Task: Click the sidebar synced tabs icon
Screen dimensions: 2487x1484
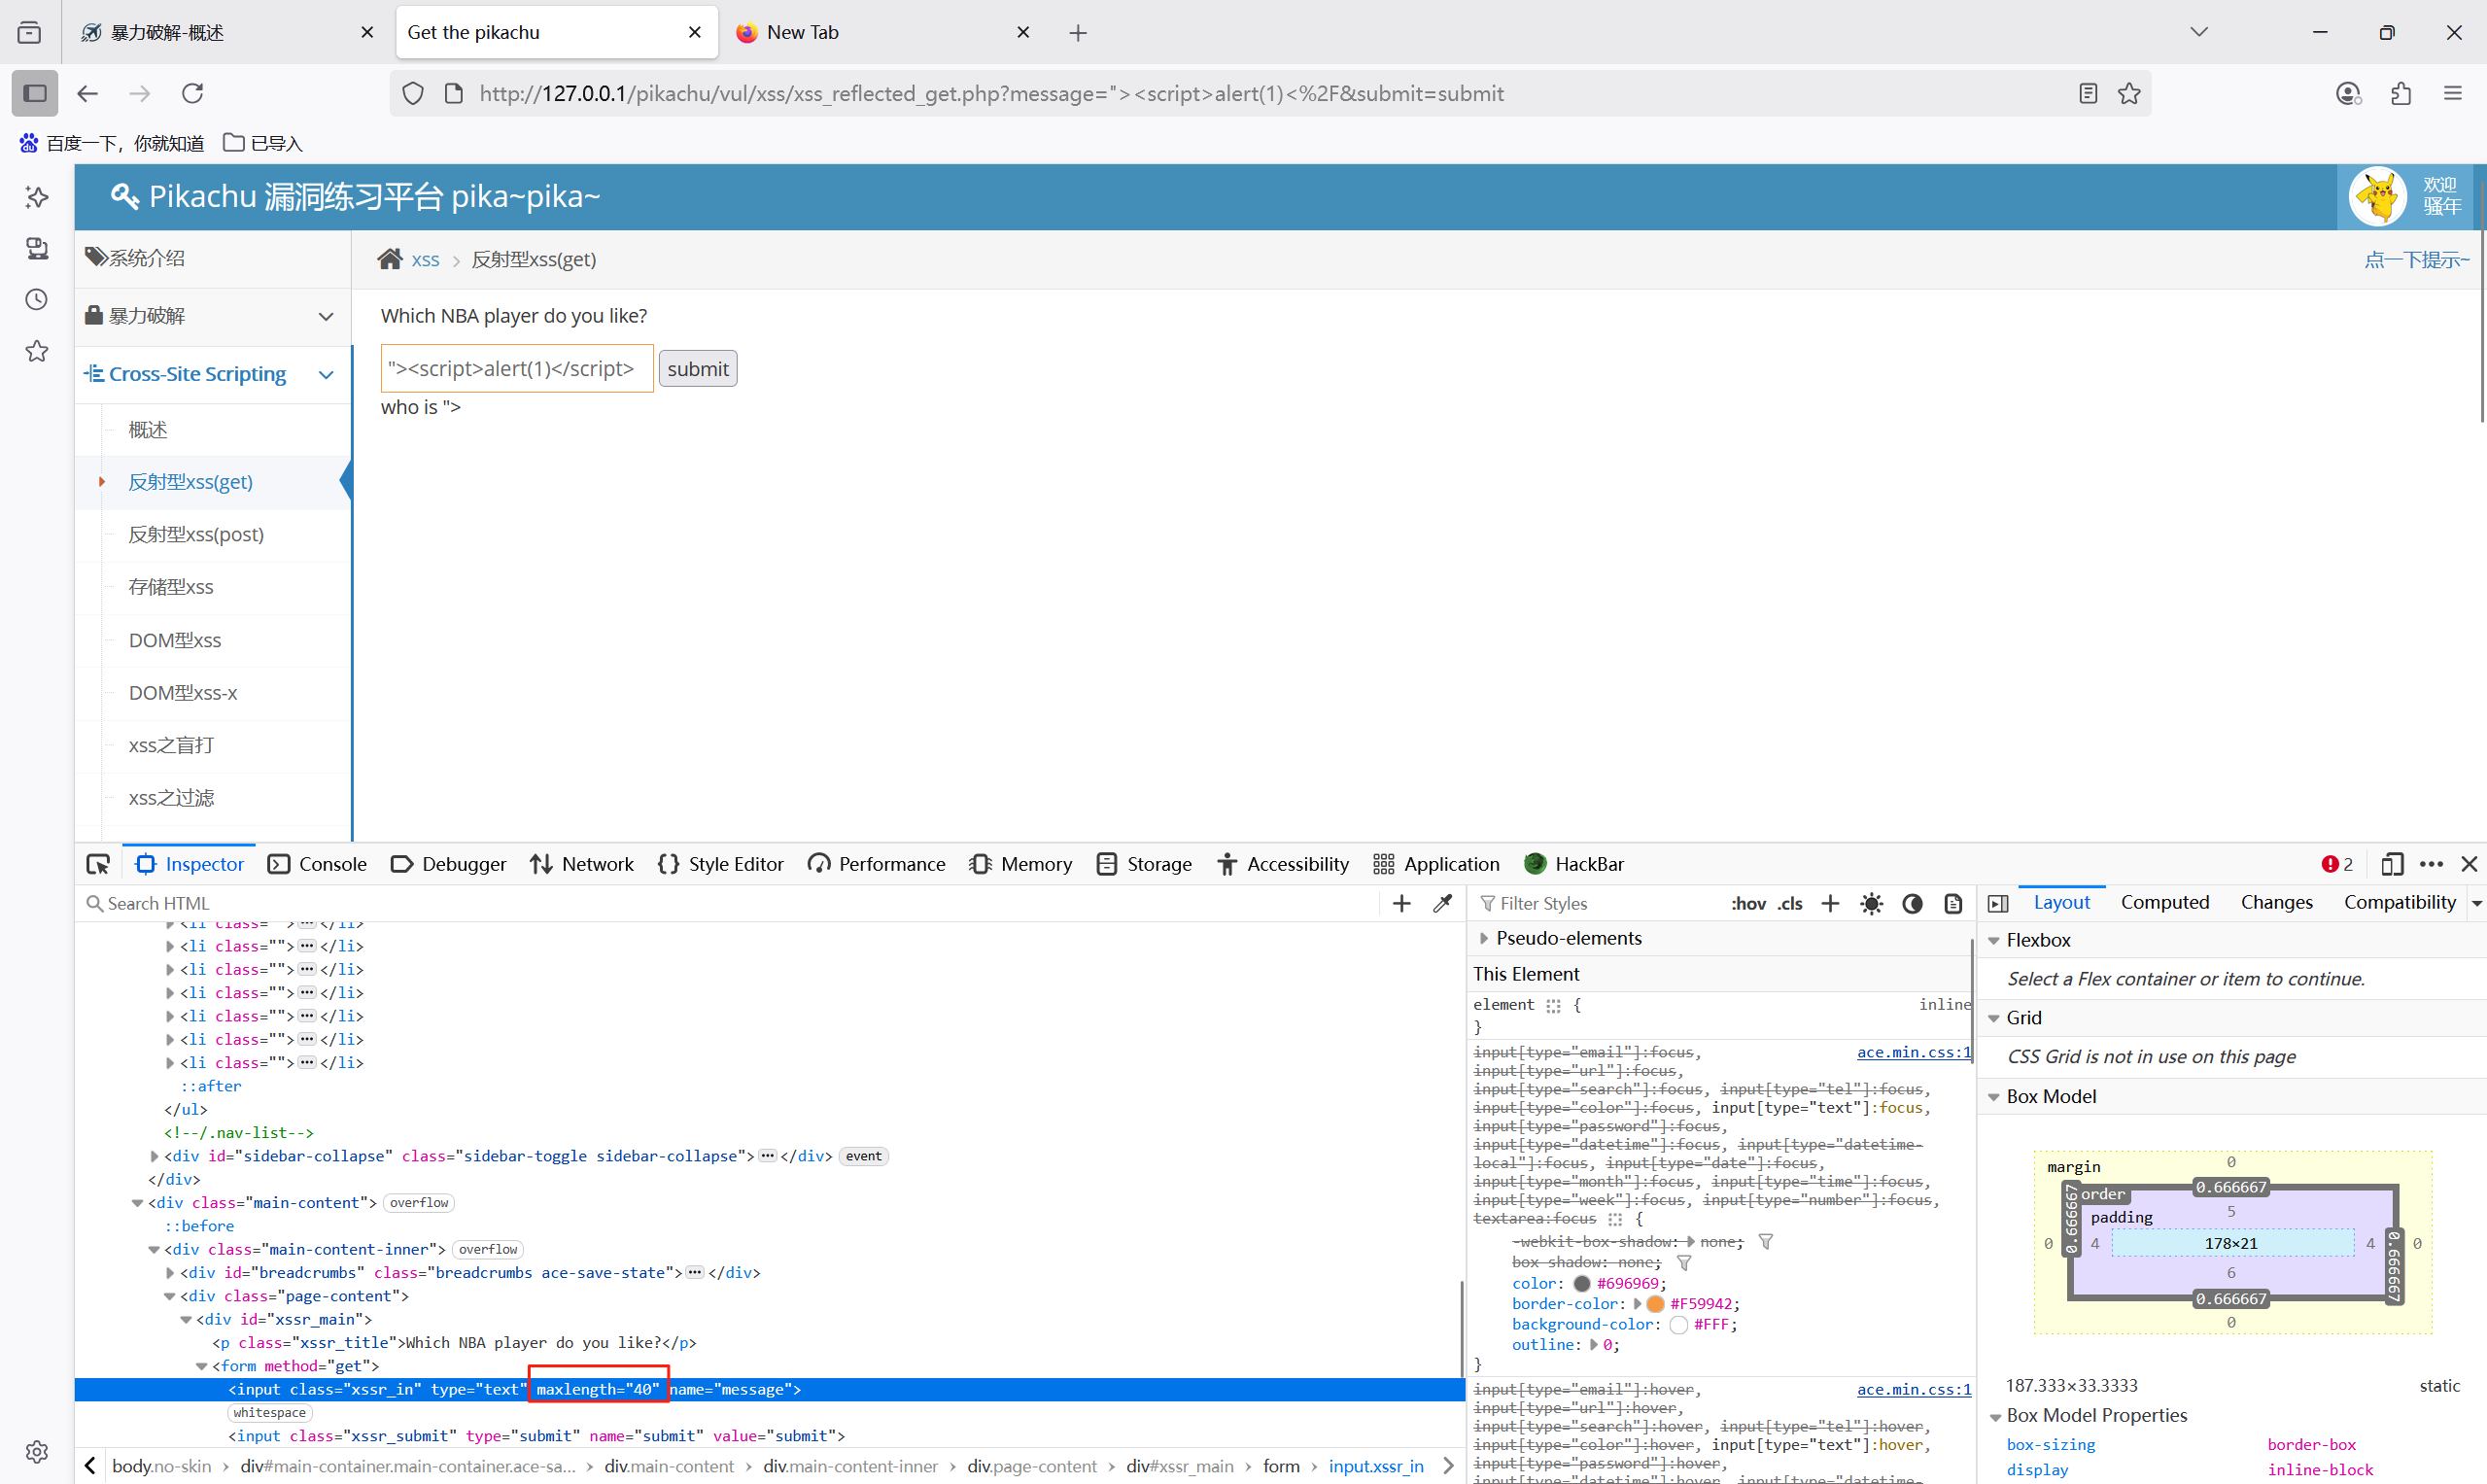Action: pos(37,248)
